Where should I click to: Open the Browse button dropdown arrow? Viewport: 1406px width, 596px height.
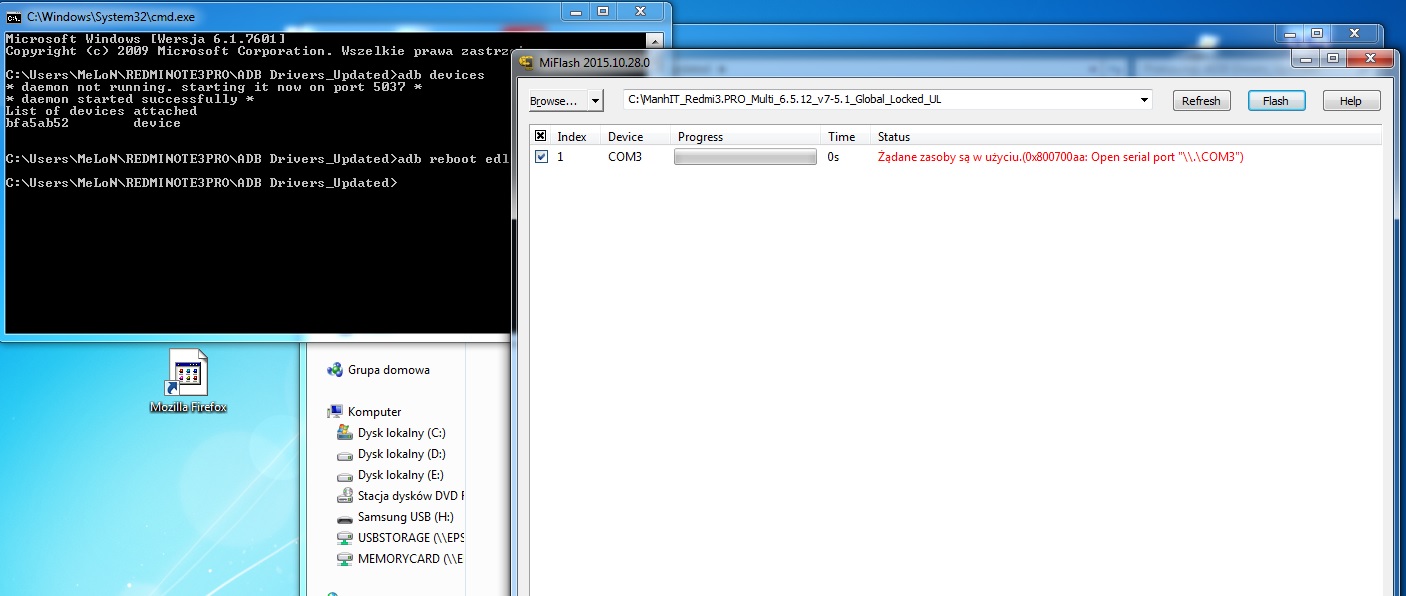[596, 101]
